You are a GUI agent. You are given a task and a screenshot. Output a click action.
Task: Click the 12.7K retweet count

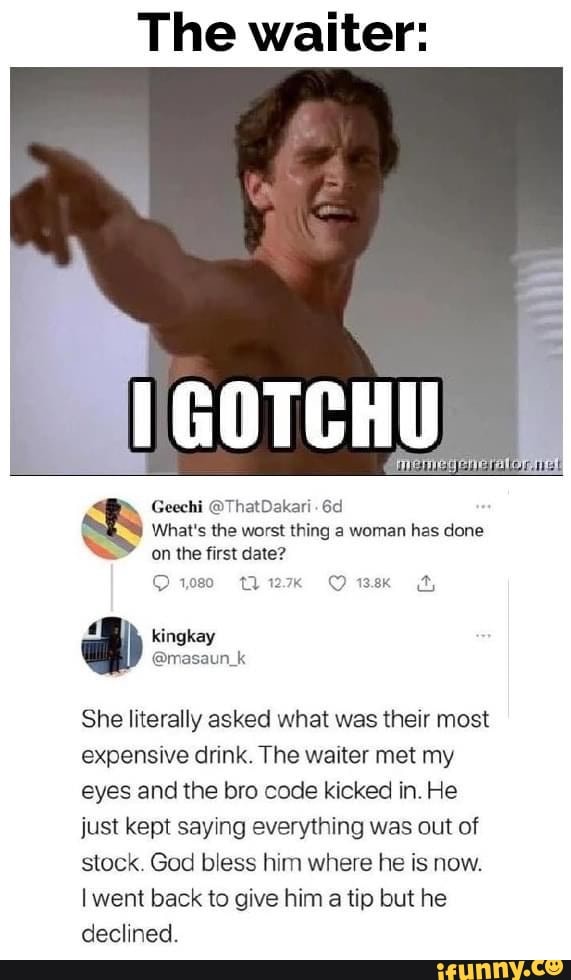pos(284,584)
